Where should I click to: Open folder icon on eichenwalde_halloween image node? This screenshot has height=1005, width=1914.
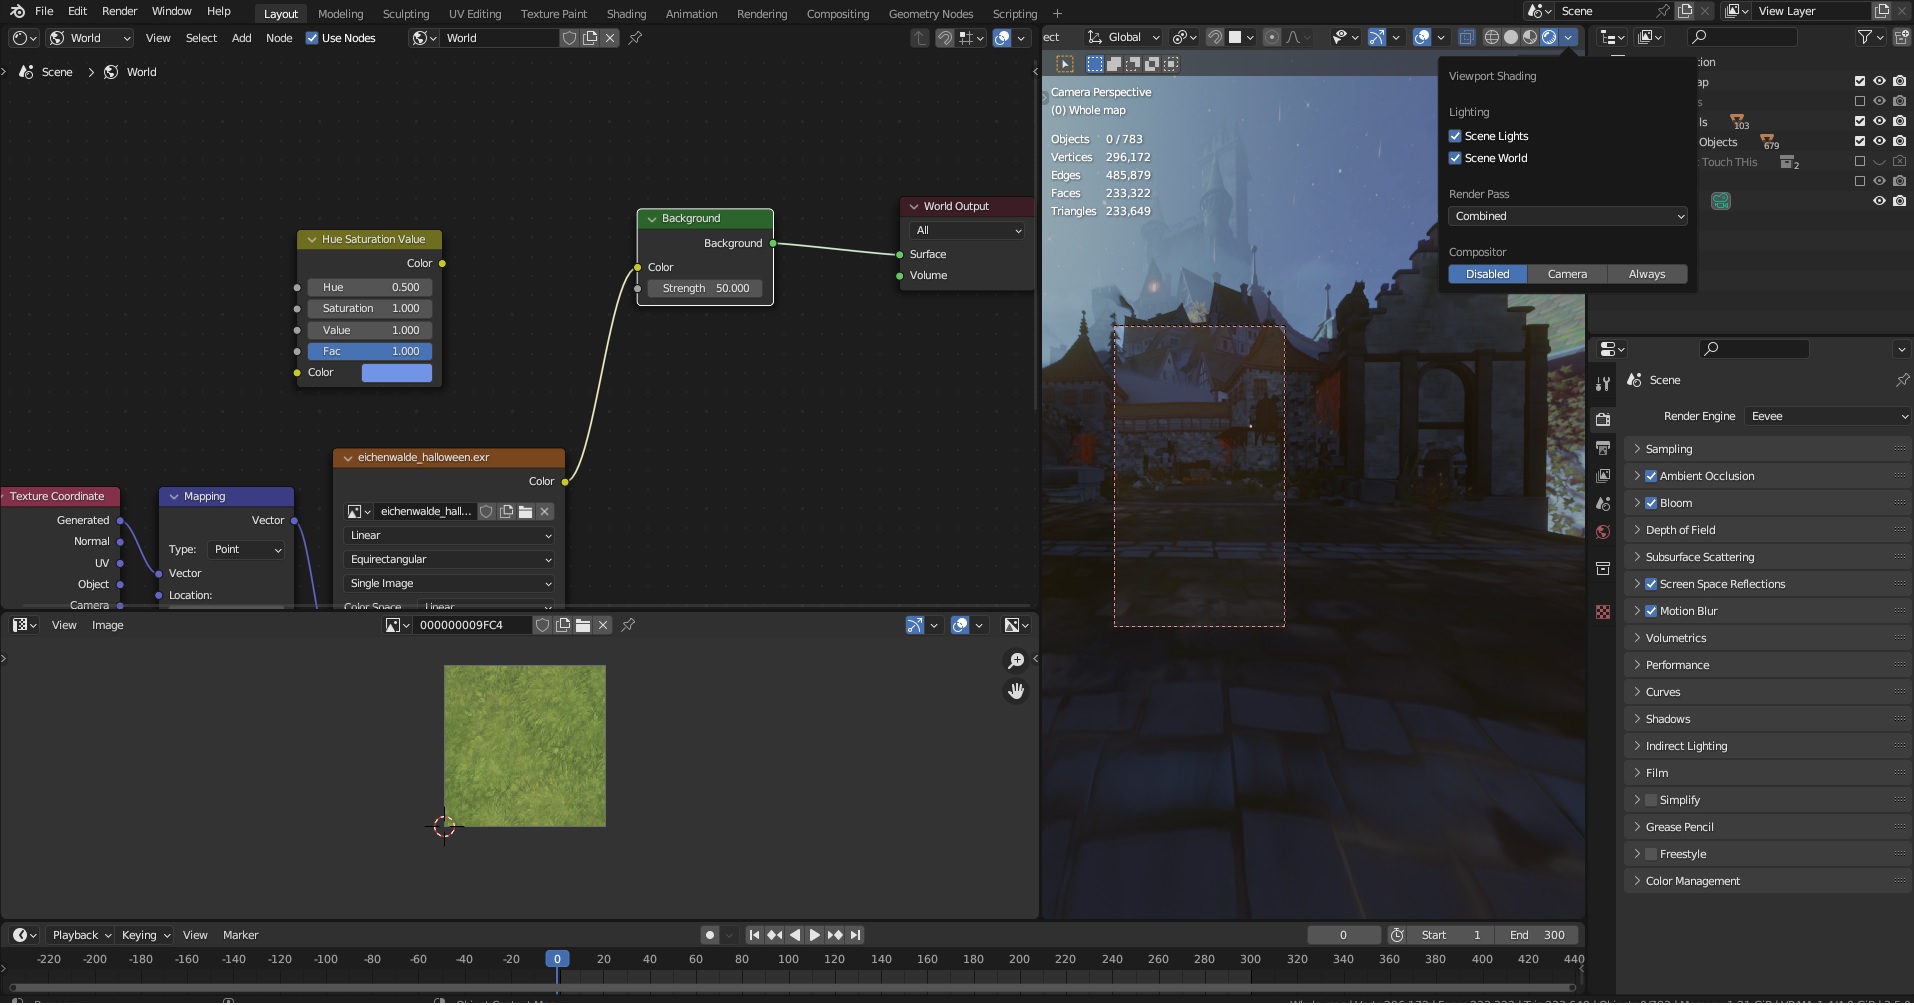coord(525,512)
